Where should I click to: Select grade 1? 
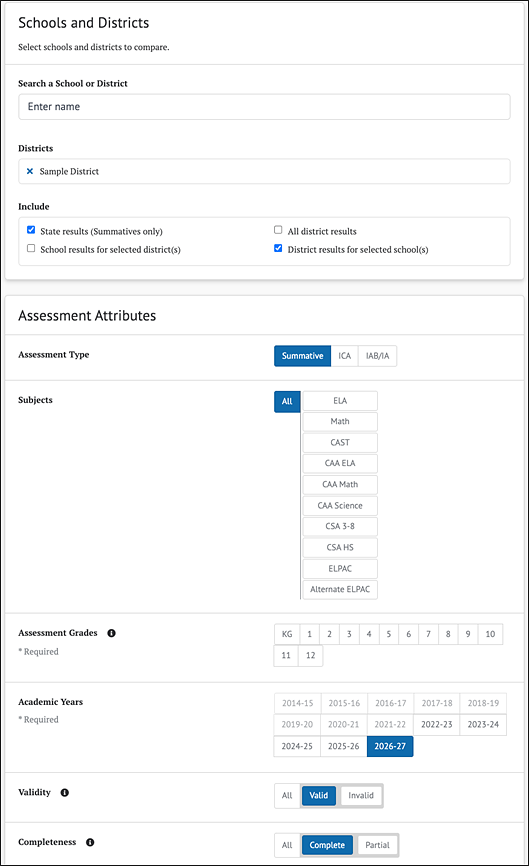pos(309,634)
